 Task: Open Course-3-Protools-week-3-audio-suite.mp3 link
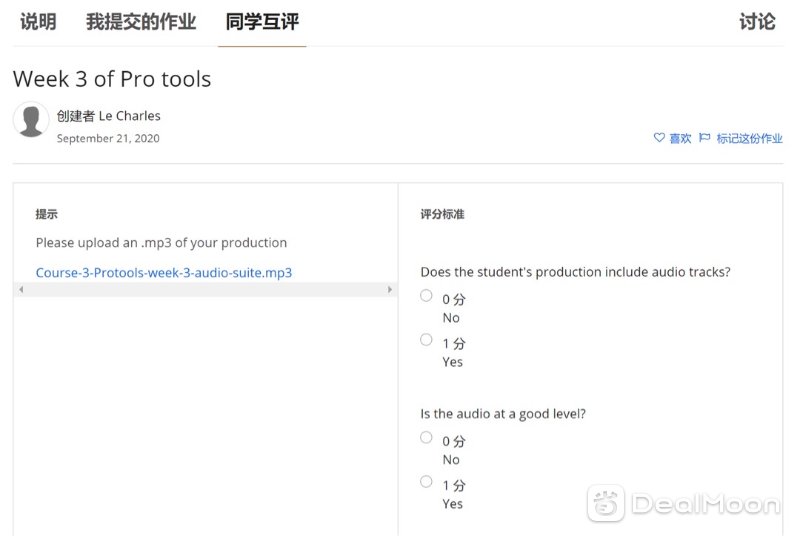[164, 273]
